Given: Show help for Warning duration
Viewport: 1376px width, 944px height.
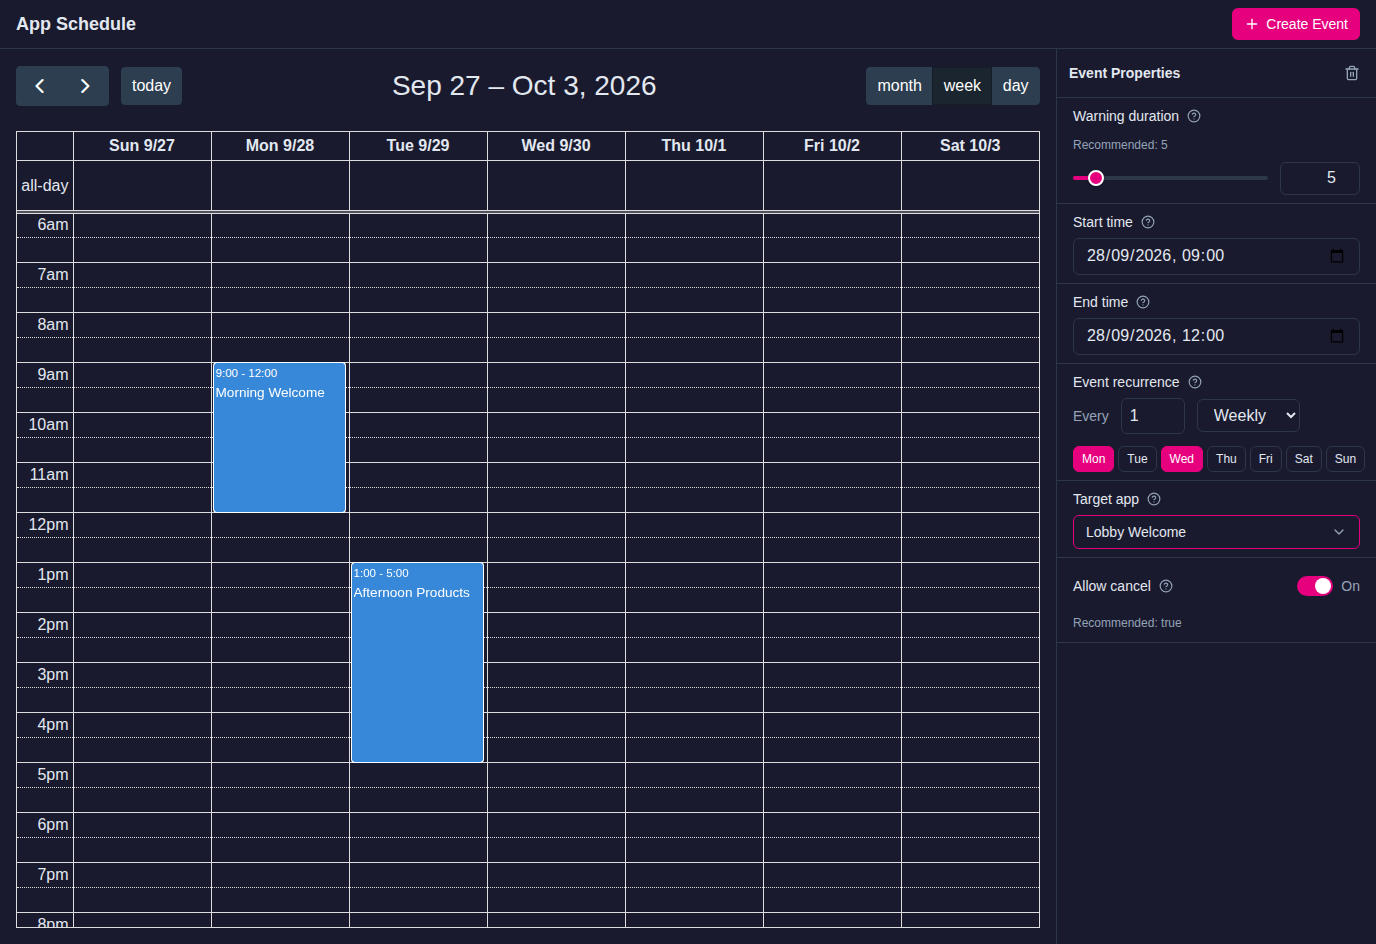Looking at the screenshot, I should coord(1194,116).
